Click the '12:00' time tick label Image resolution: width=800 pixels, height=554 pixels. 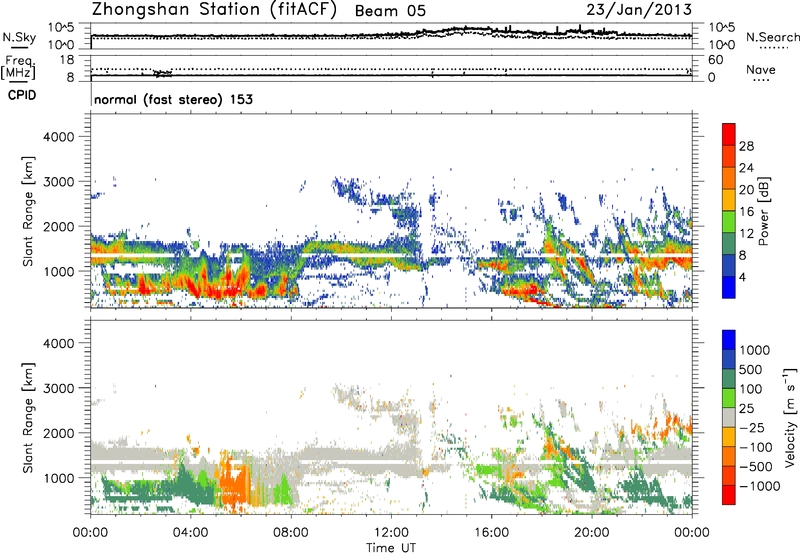391,533
